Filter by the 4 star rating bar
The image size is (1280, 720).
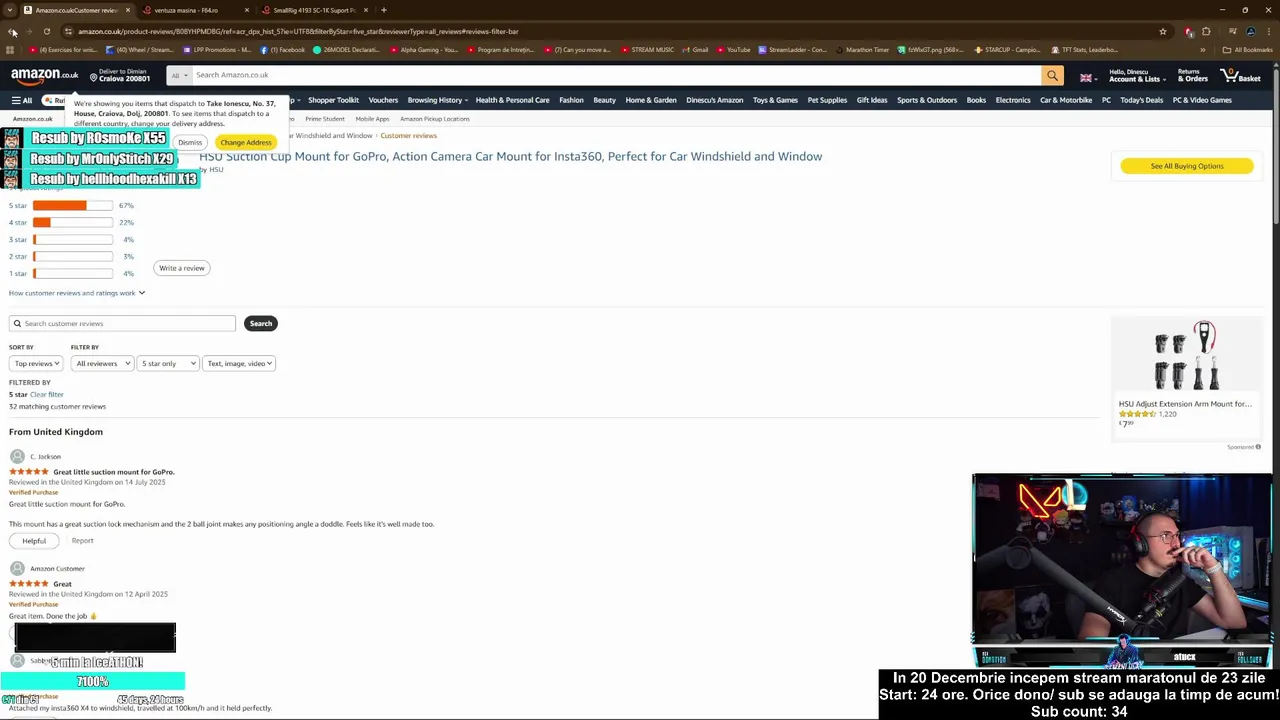tap(72, 223)
